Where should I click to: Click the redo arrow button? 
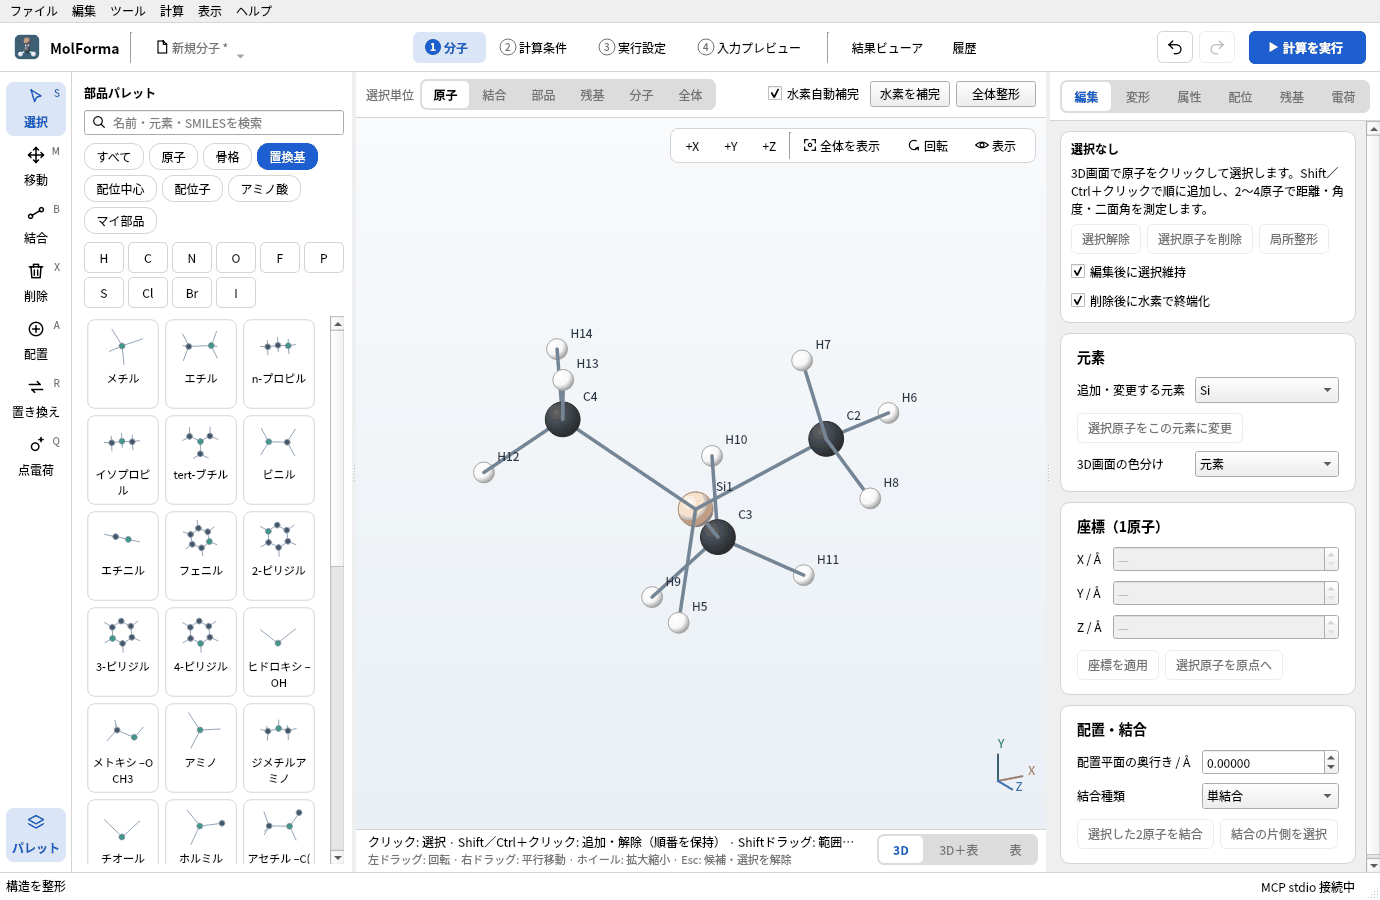tap(1217, 47)
